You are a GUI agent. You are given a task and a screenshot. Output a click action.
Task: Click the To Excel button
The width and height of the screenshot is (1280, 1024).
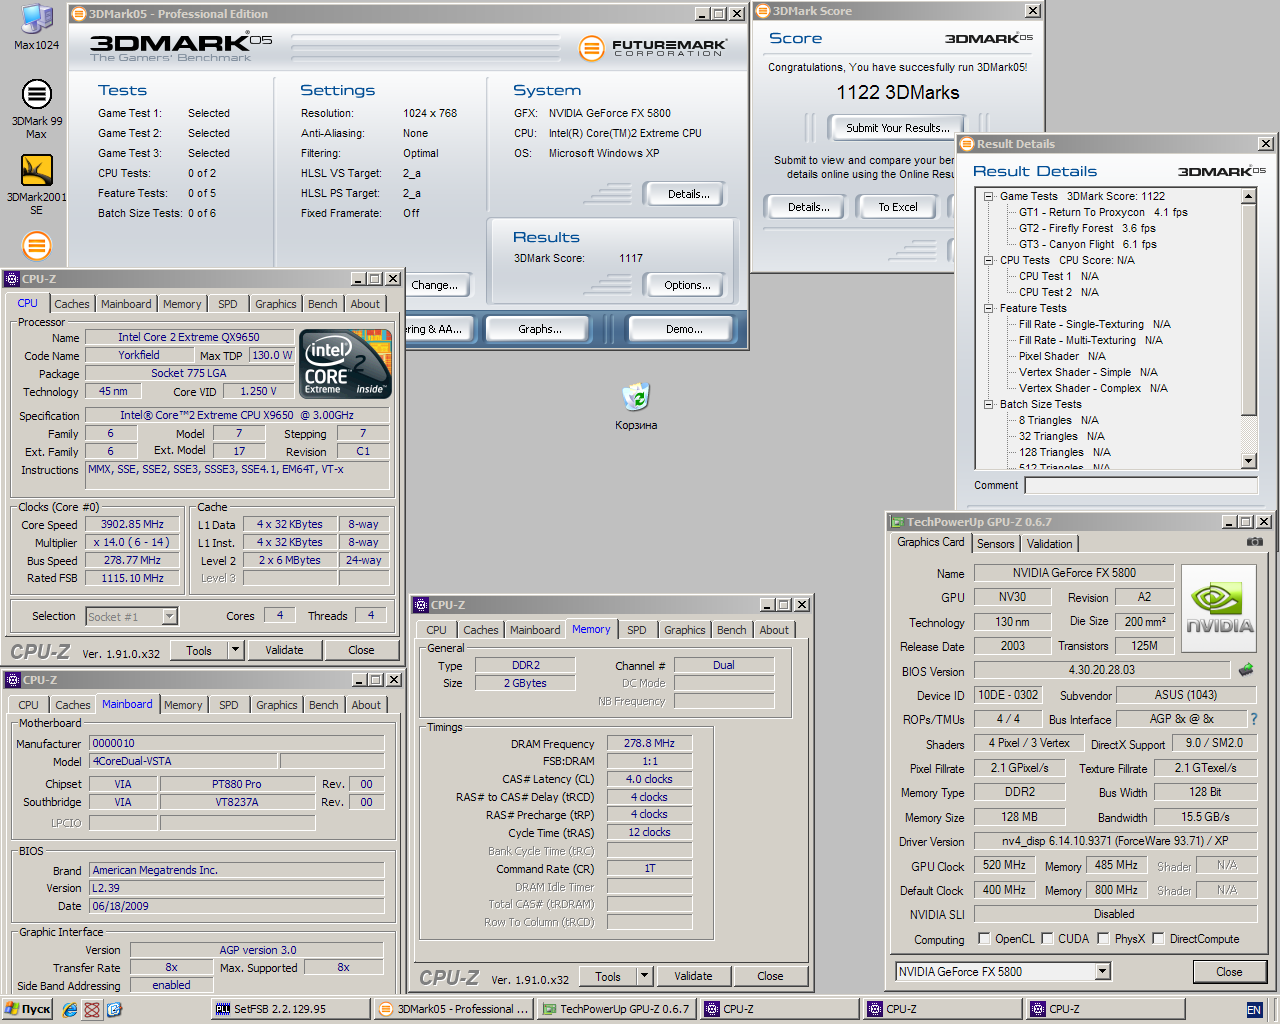tap(897, 207)
